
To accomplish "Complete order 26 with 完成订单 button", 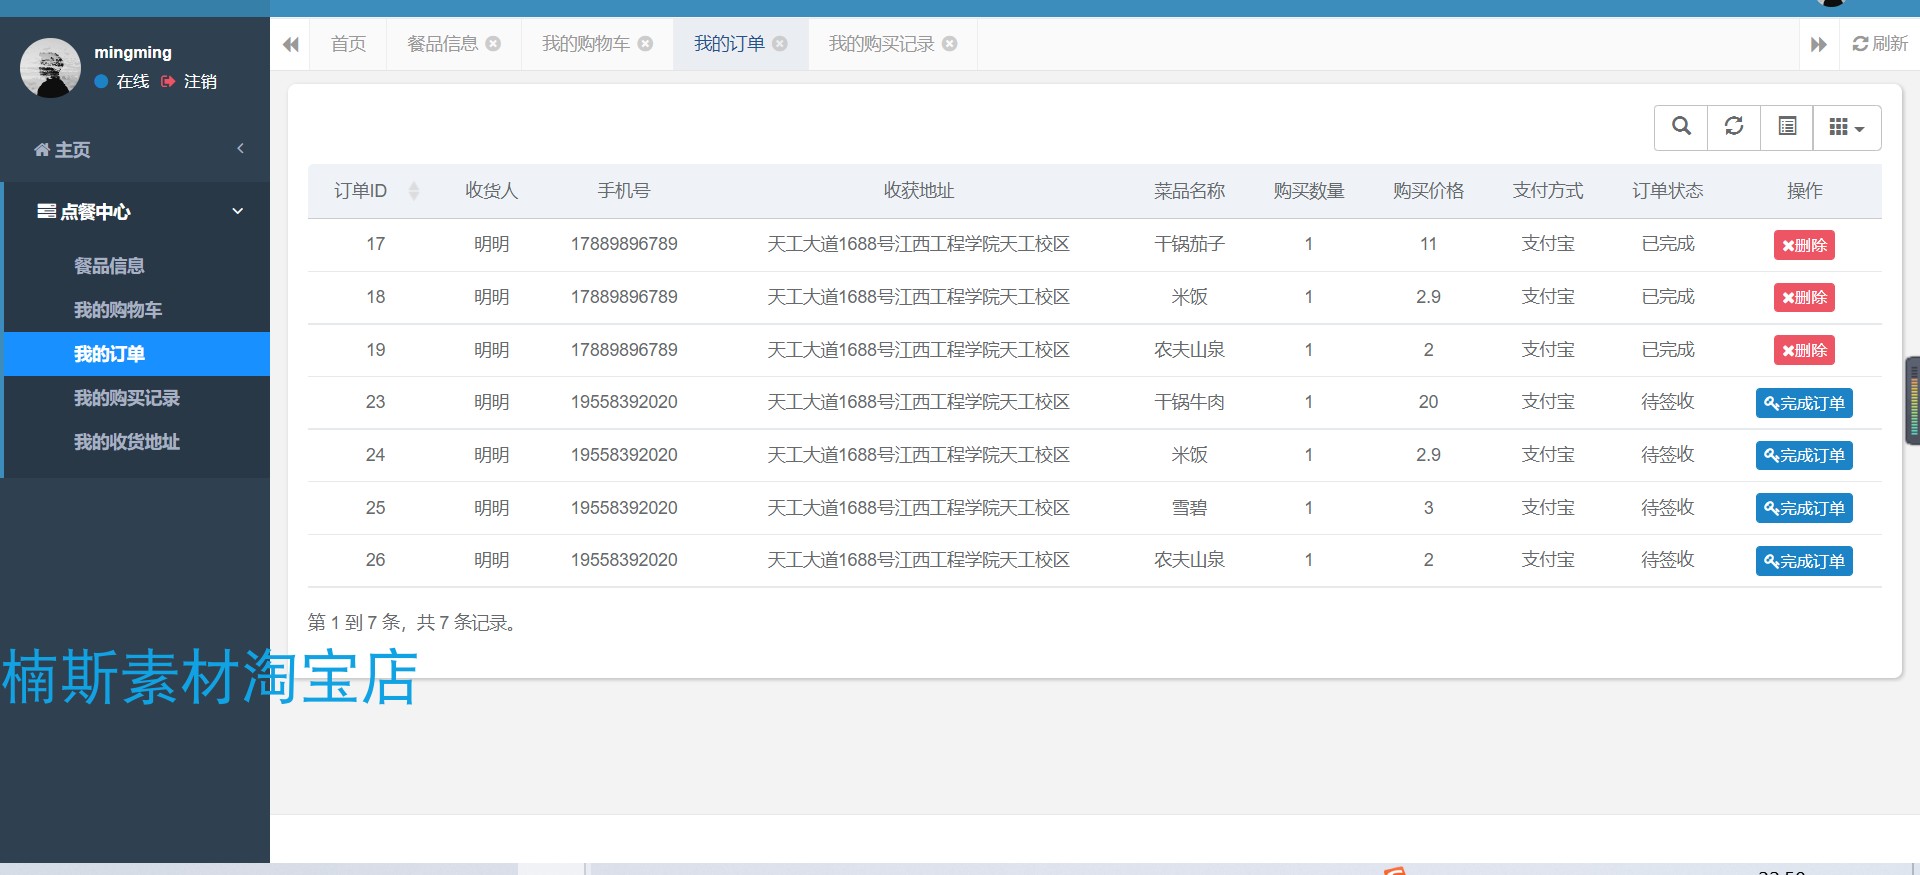I will point(1804,561).
